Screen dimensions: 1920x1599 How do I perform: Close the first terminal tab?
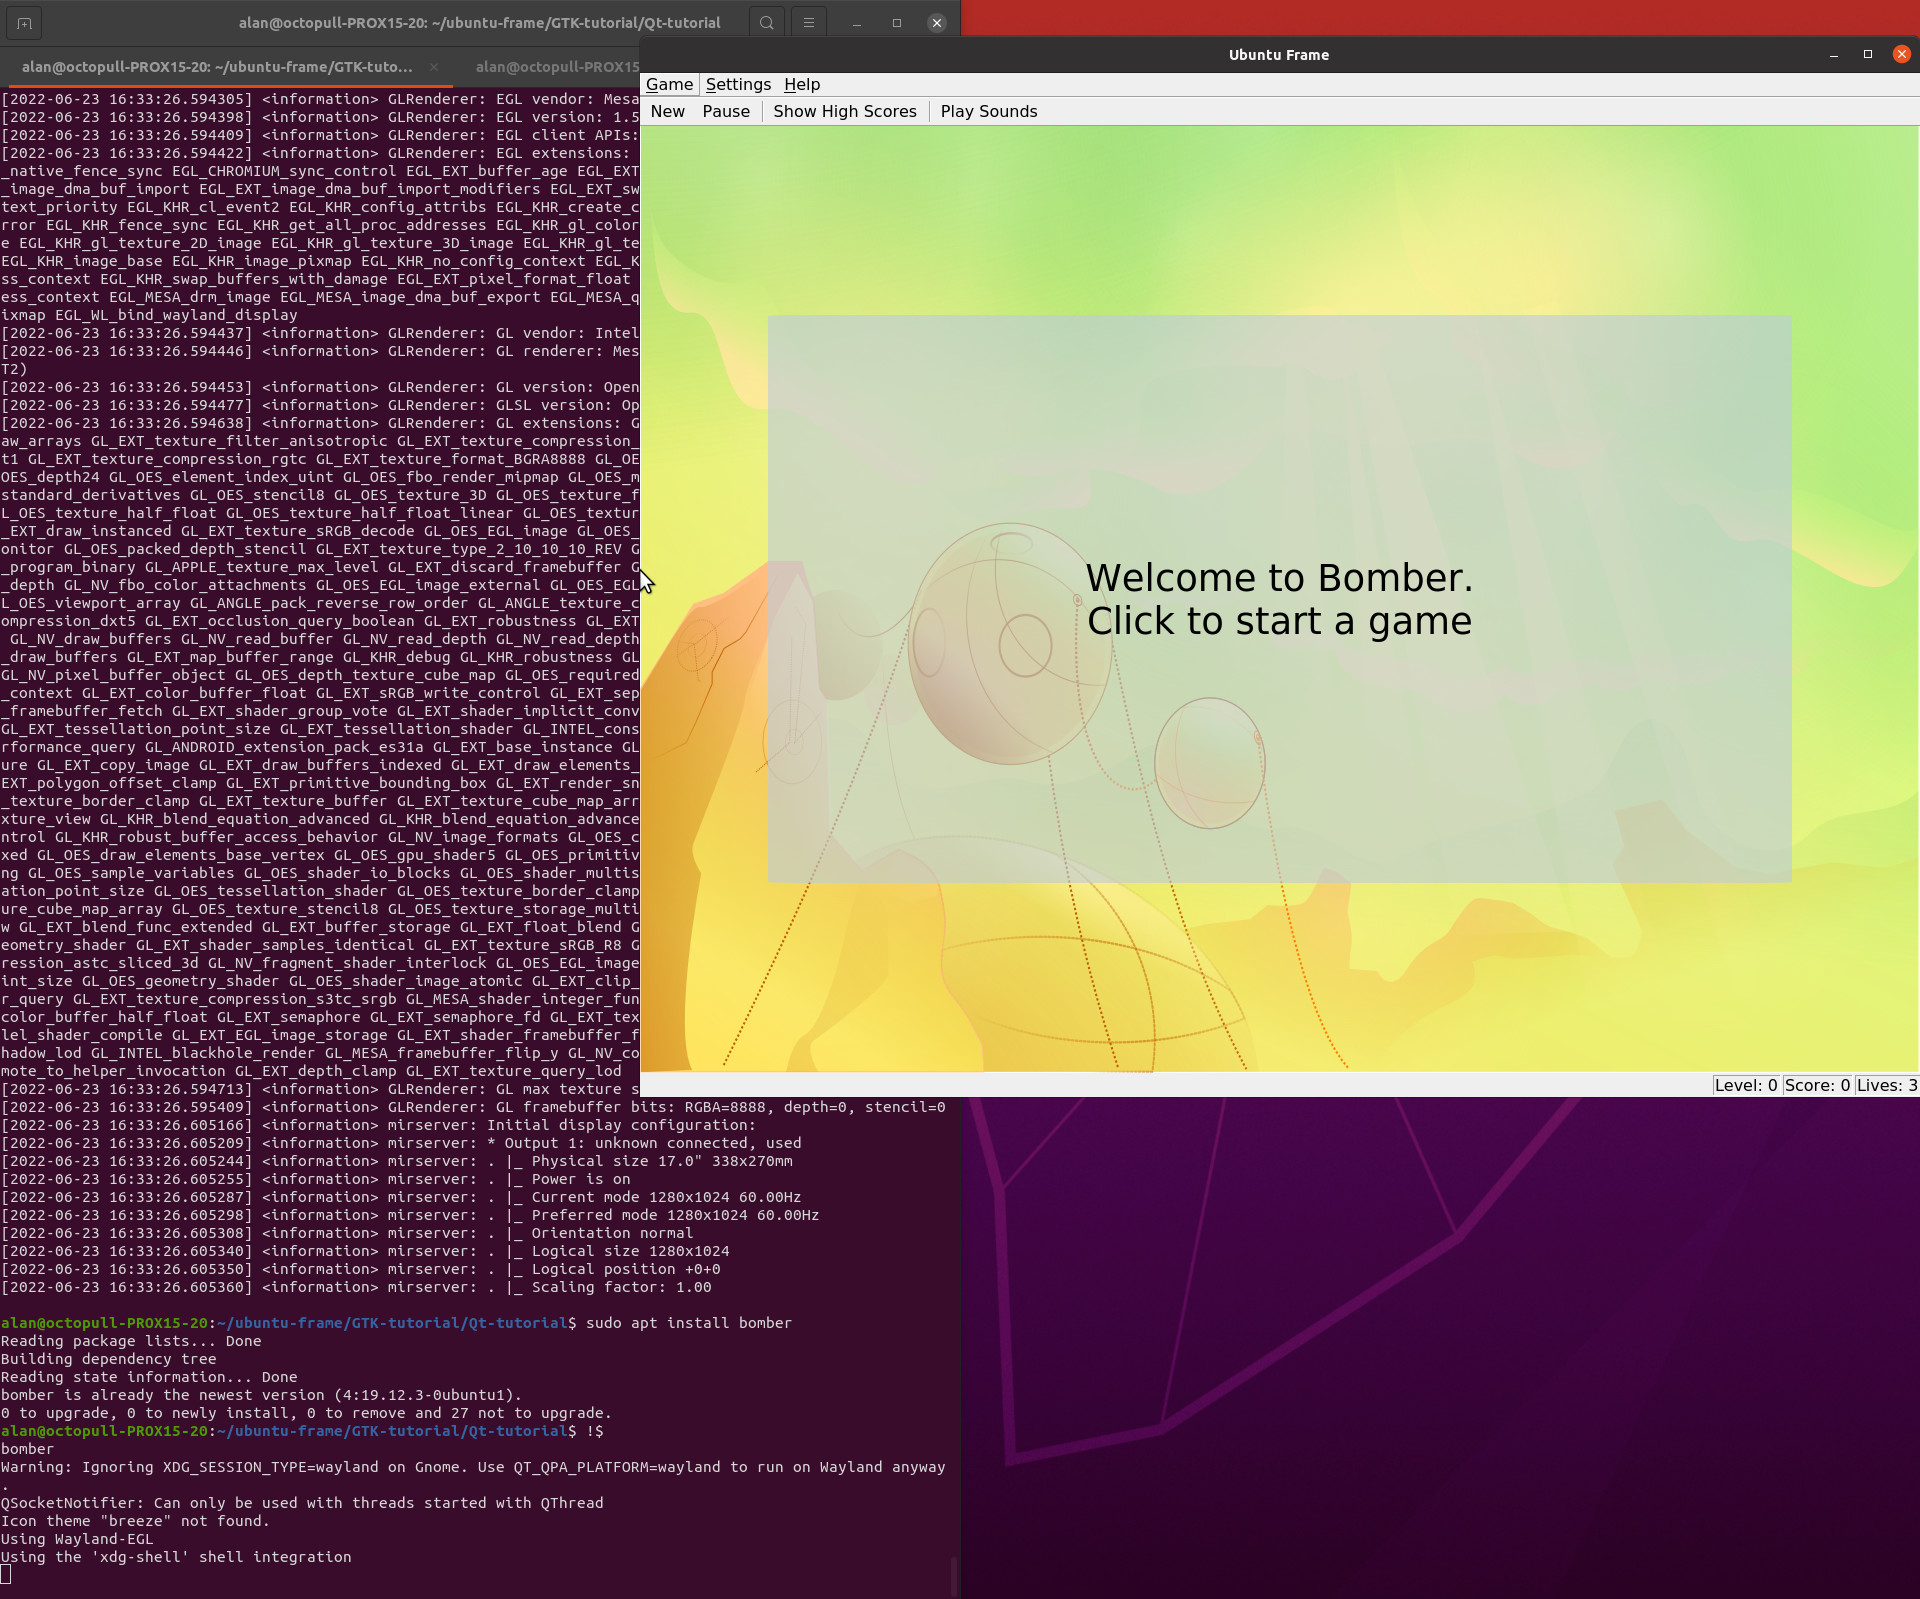click(434, 67)
